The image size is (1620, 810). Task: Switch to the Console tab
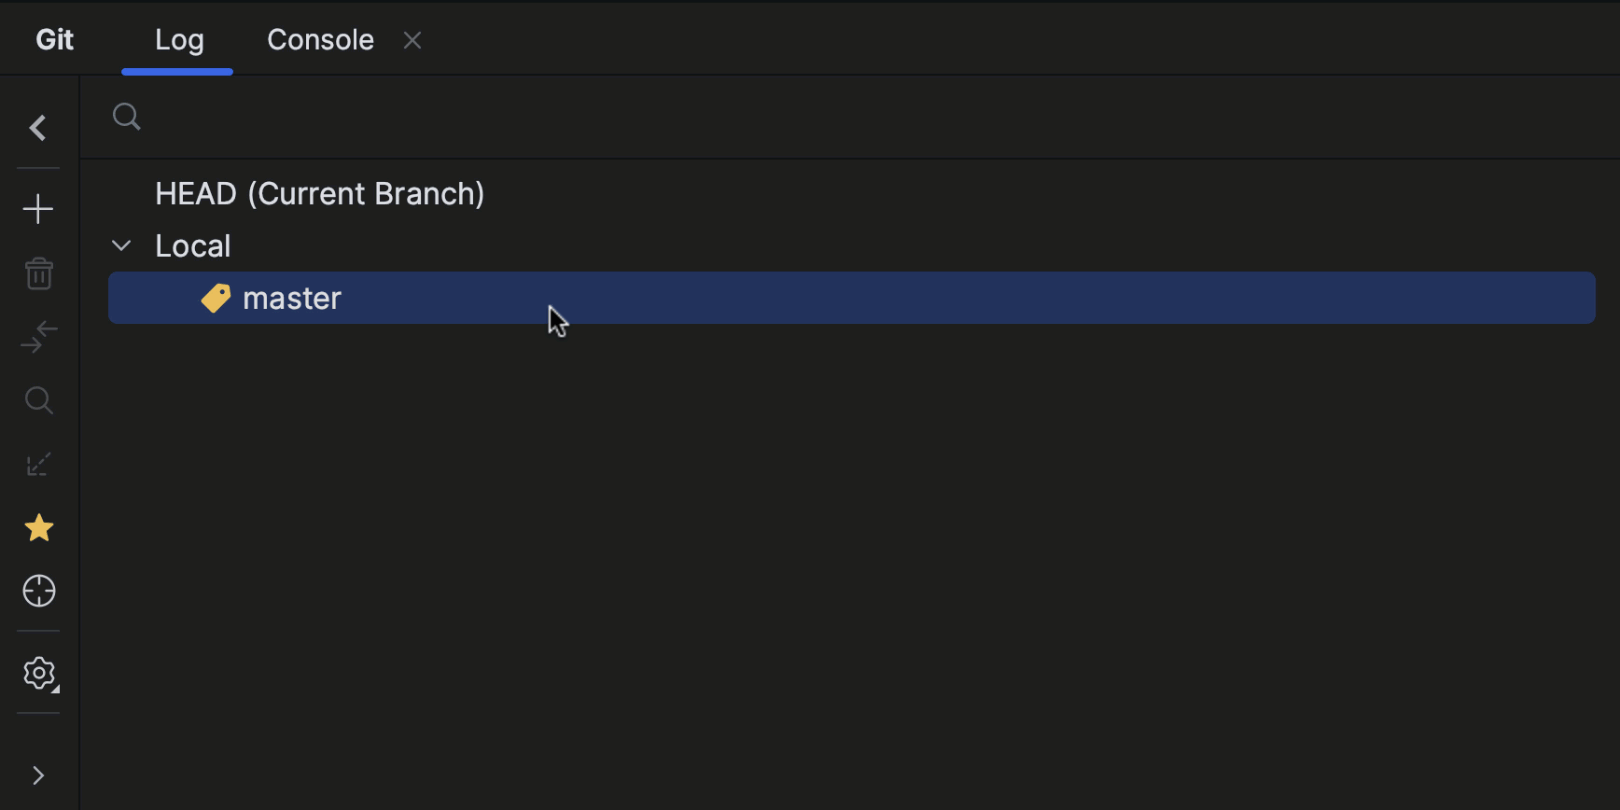[x=319, y=40]
